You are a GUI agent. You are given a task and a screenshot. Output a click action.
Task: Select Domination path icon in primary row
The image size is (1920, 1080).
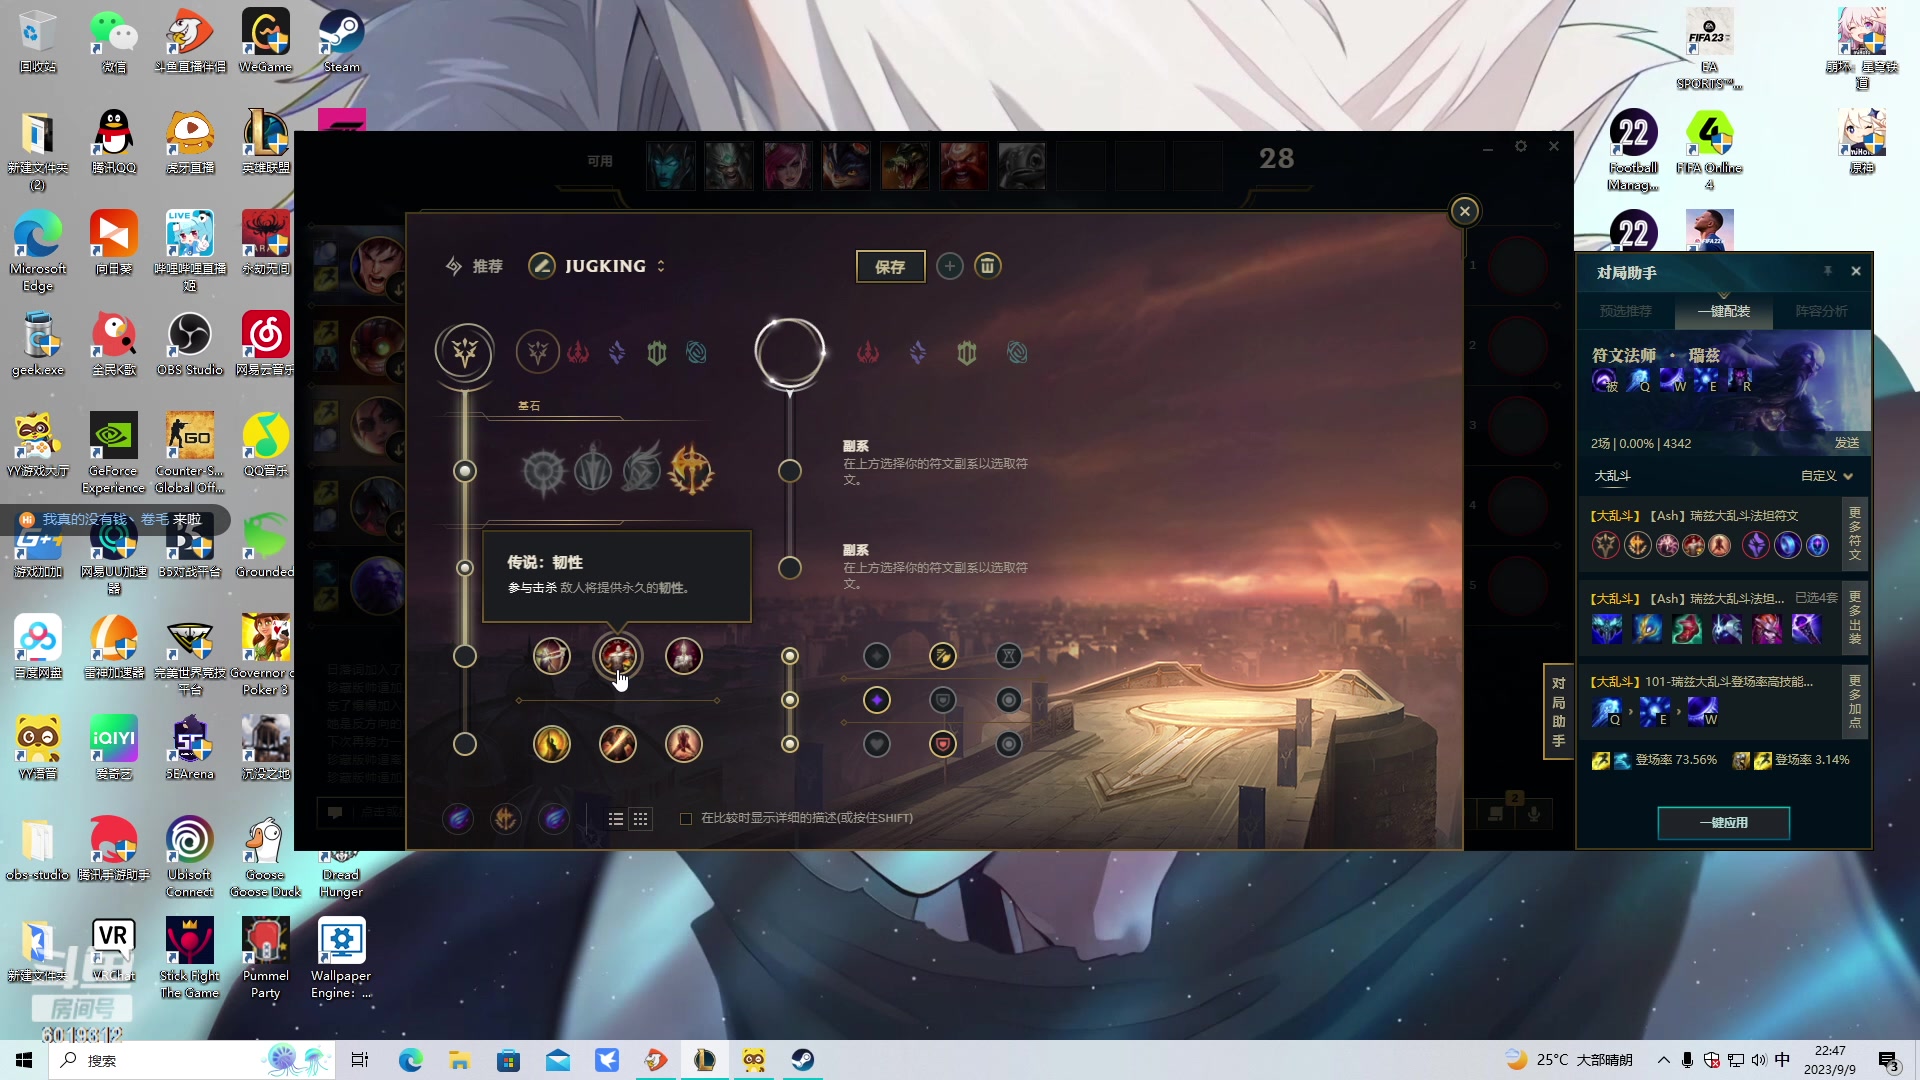[x=578, y=352]
